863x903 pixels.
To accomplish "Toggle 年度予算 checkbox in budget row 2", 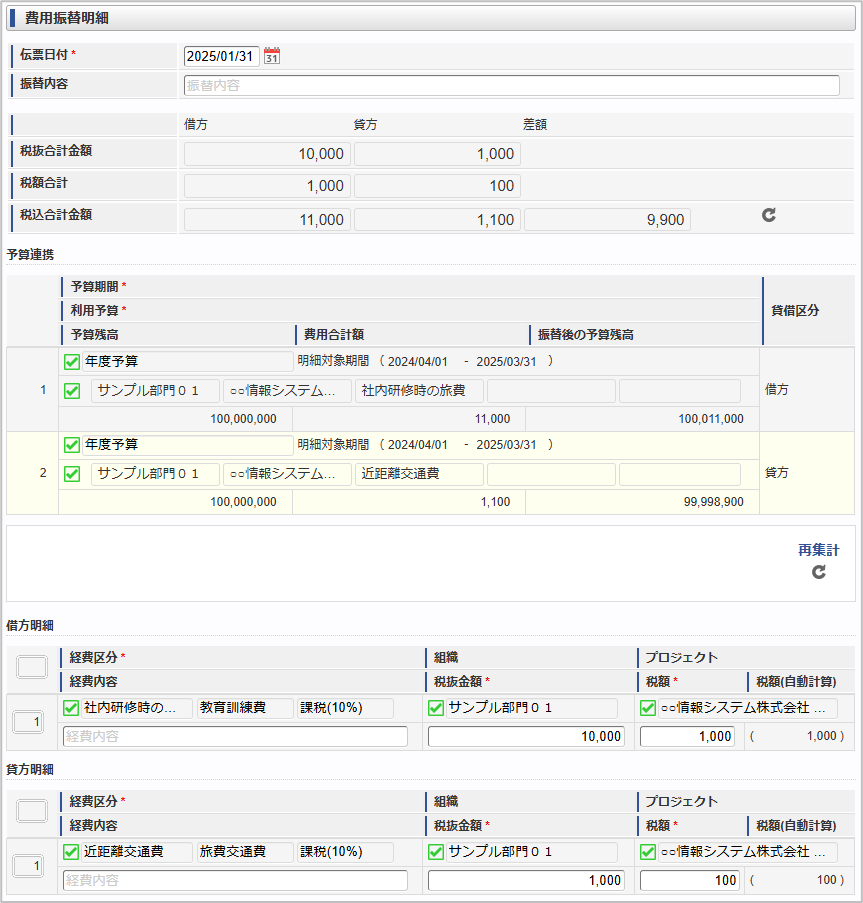I will point(72,445).
